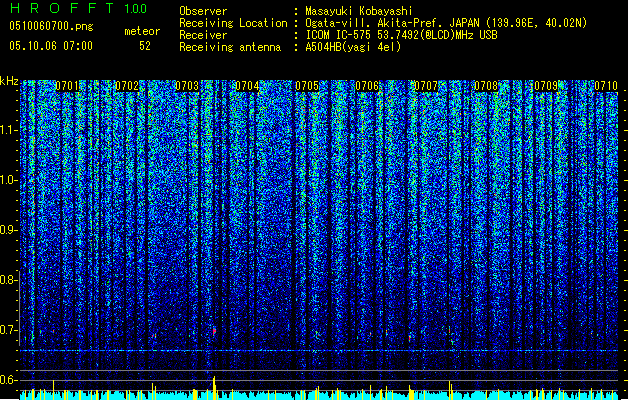Click the 0706 time marker
This screenshot has height=400, width=629.
coord(367,86)
